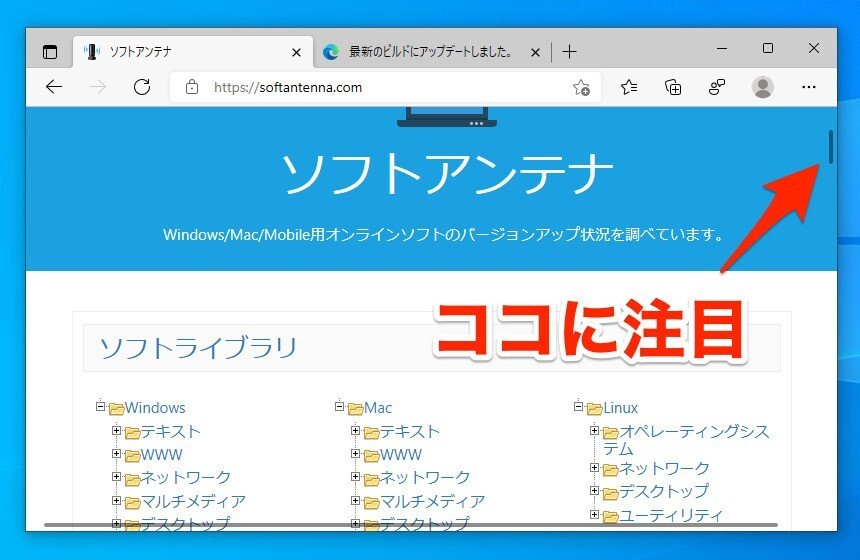Switch to the 最新のビルドにアップデートしました tab
Screen dimensions: 860x560
tap(432, 52)
